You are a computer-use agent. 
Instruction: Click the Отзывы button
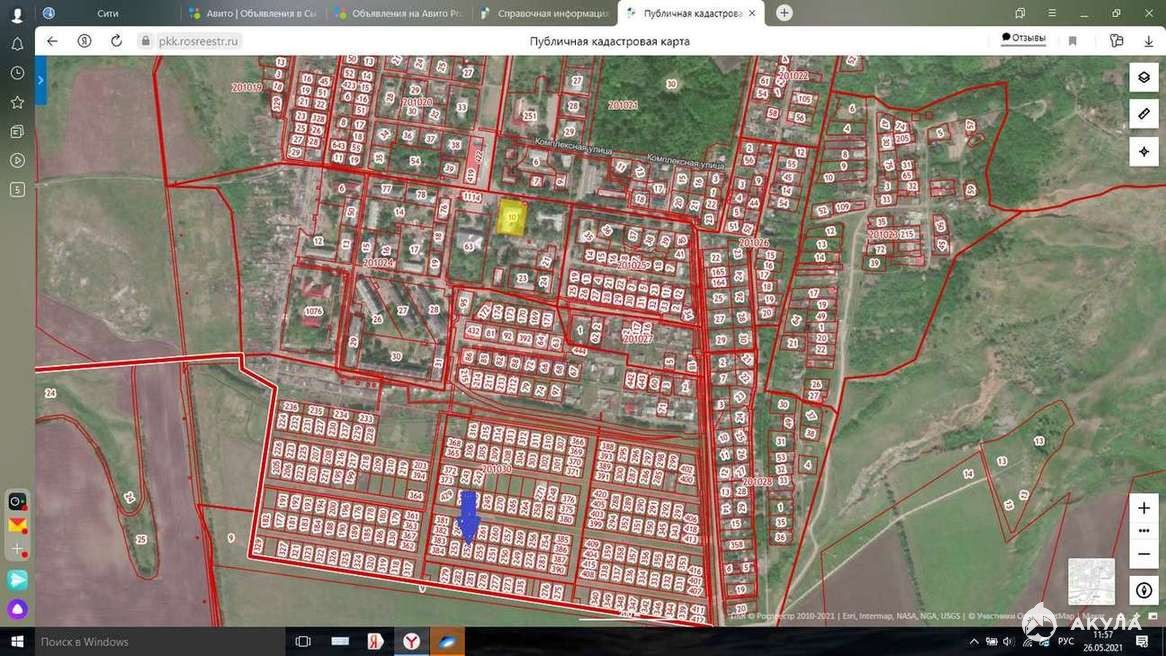click(x=1024, y=38)
